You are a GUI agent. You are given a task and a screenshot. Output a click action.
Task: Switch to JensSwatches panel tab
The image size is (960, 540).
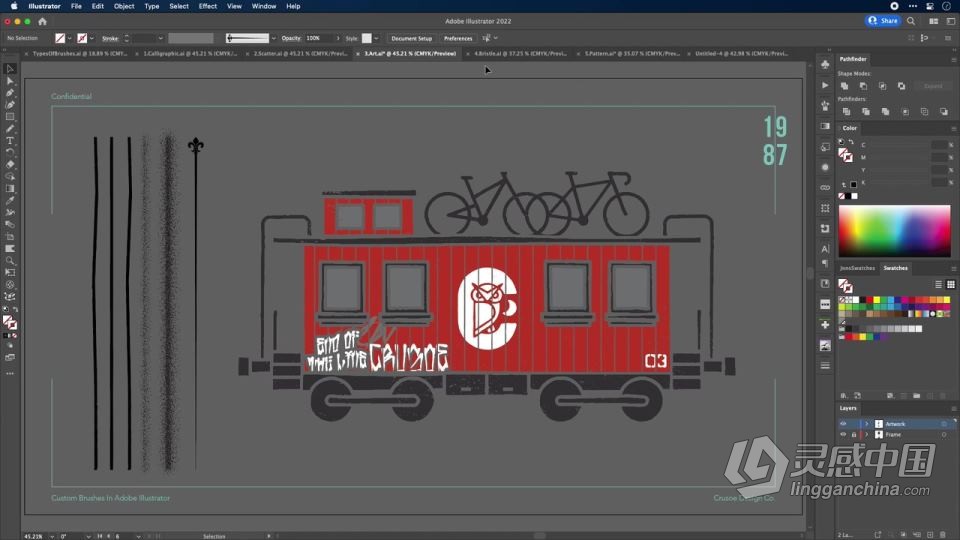pos(857,268)
